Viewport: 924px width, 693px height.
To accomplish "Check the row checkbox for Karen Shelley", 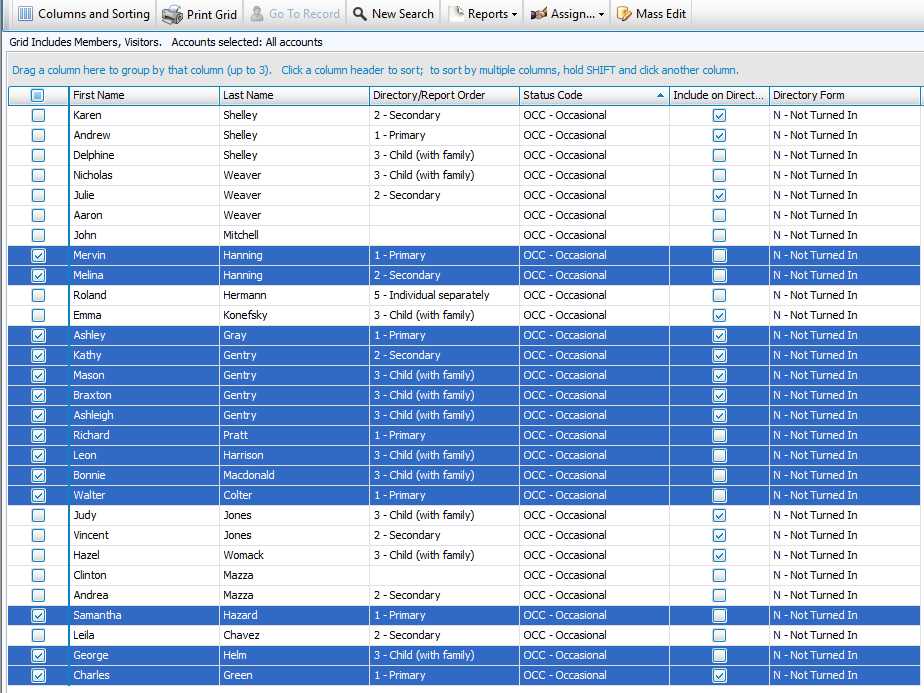I will point(38,115).
